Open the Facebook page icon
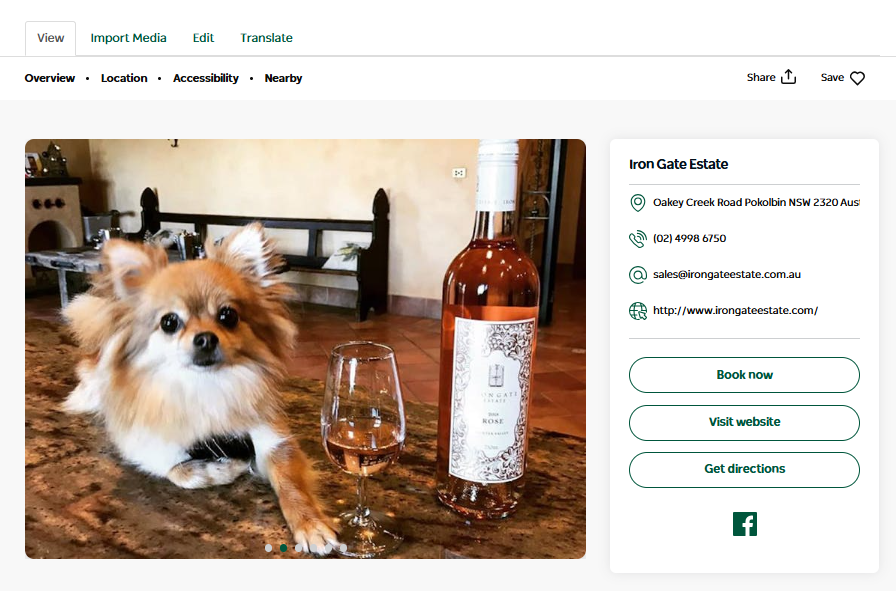Screen dimensions: 896x591 pos(744,524)
